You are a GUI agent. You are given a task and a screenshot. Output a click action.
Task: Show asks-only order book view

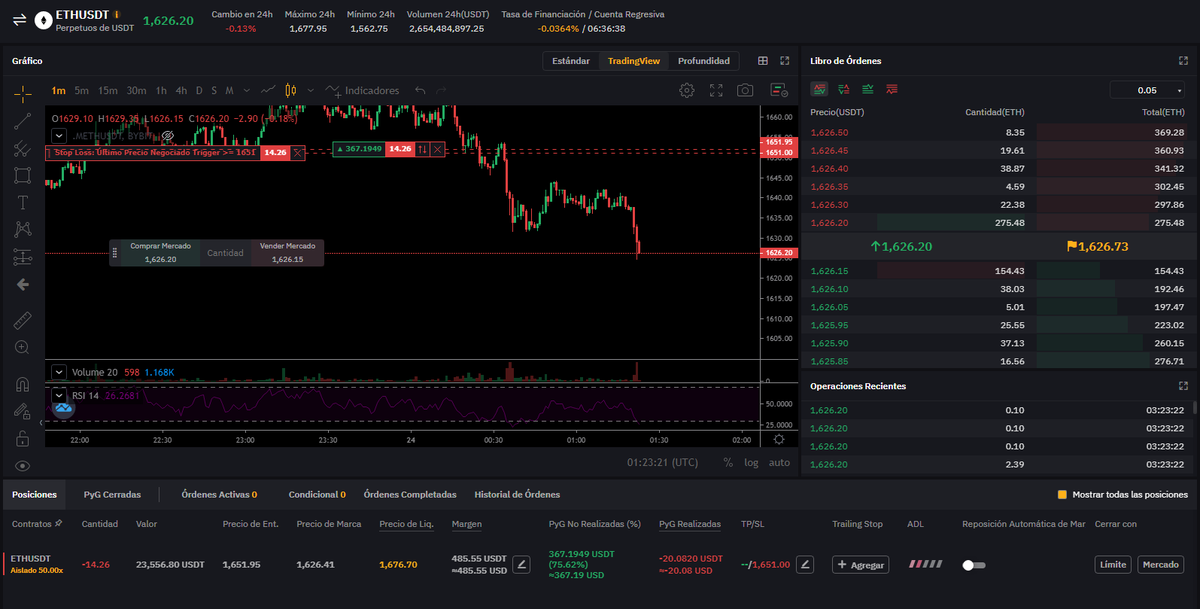tap(891, 89)
